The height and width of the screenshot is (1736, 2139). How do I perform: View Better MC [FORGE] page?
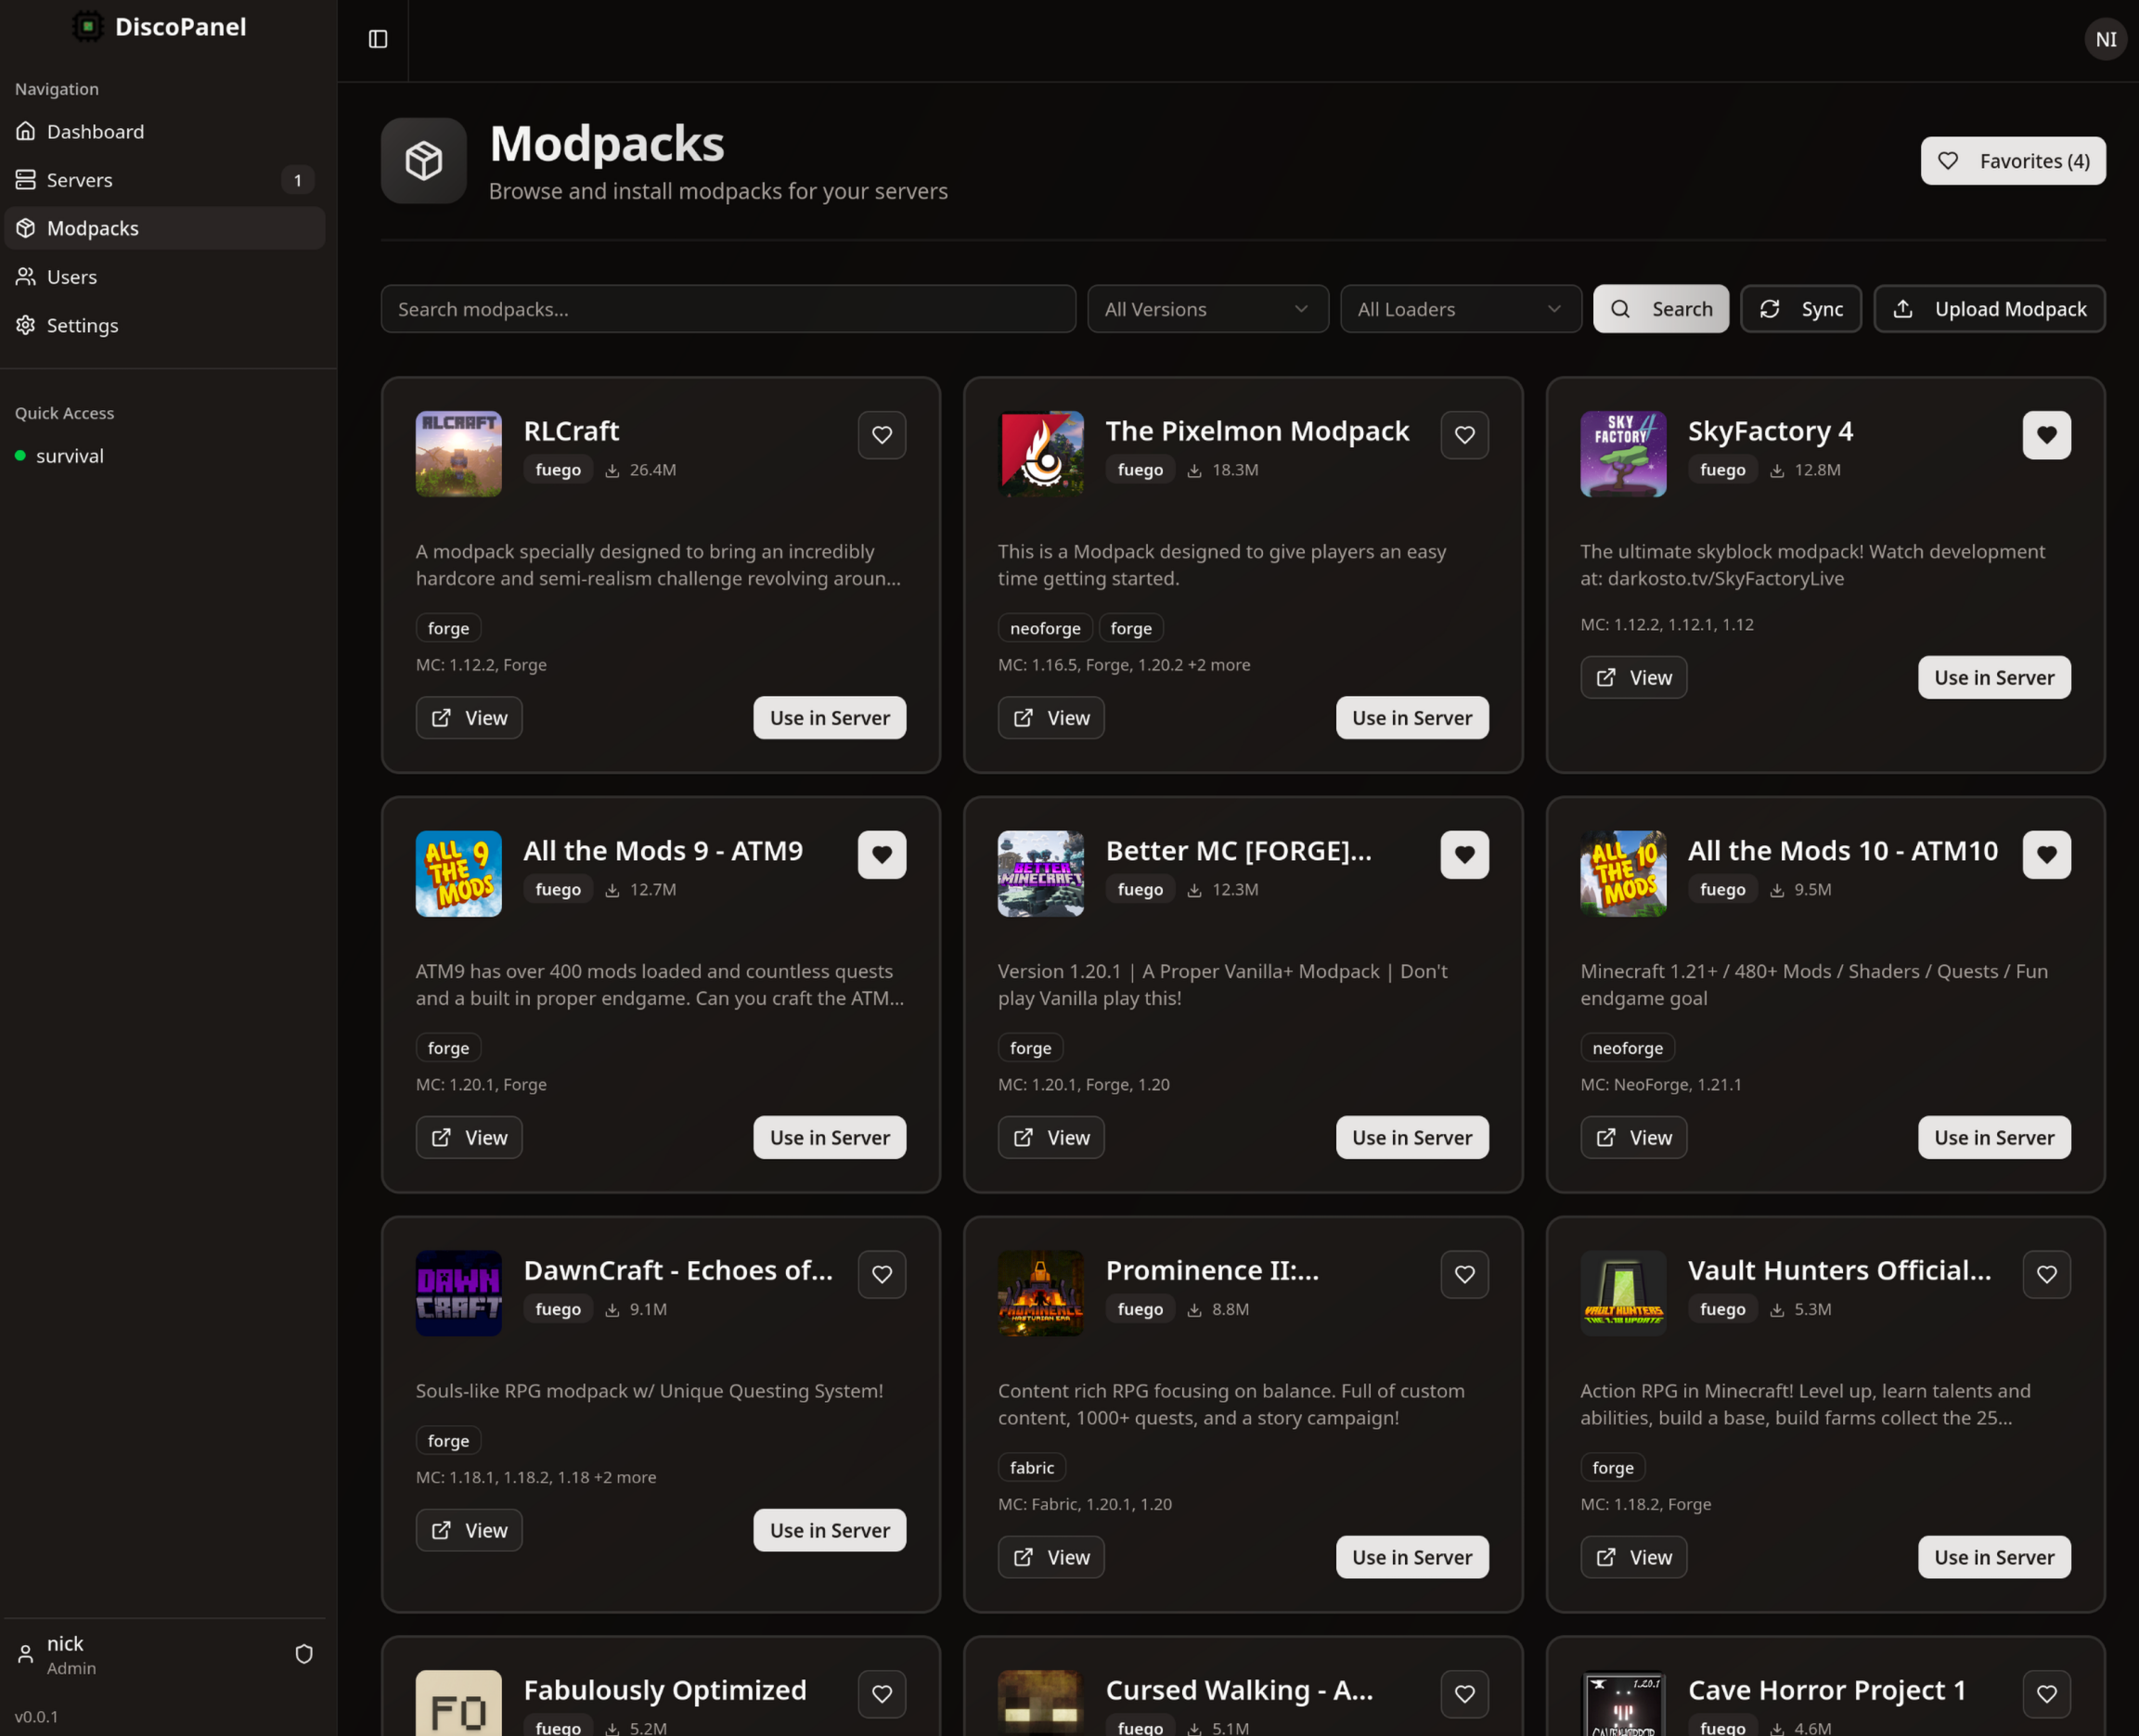[x=1051, y=1138]
